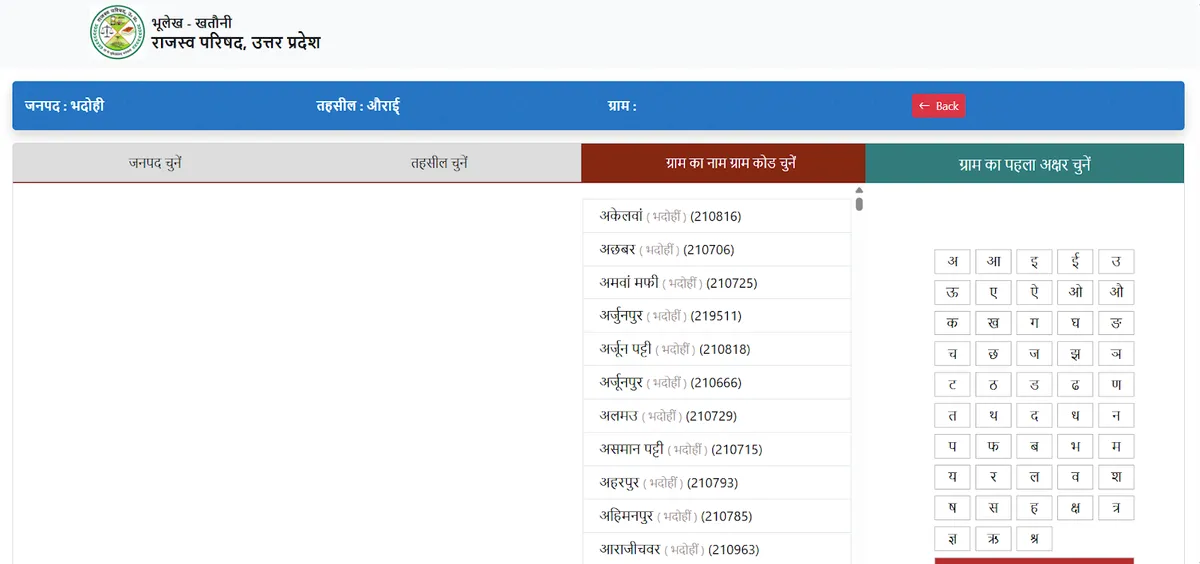Open the ग्राम का पहला अक्षर चुनें header
Screen dimensions: 1200x564
tap(1024, 164)
